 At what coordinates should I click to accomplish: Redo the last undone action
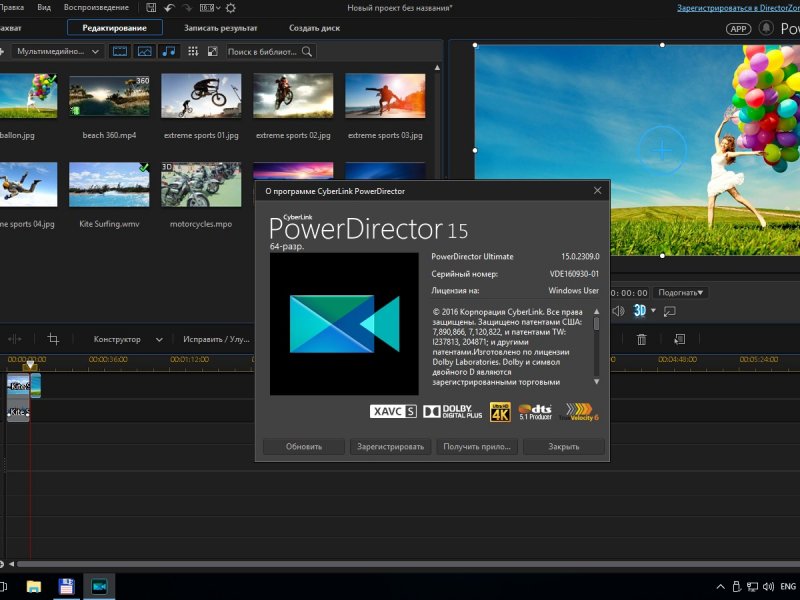coord(187,8)
